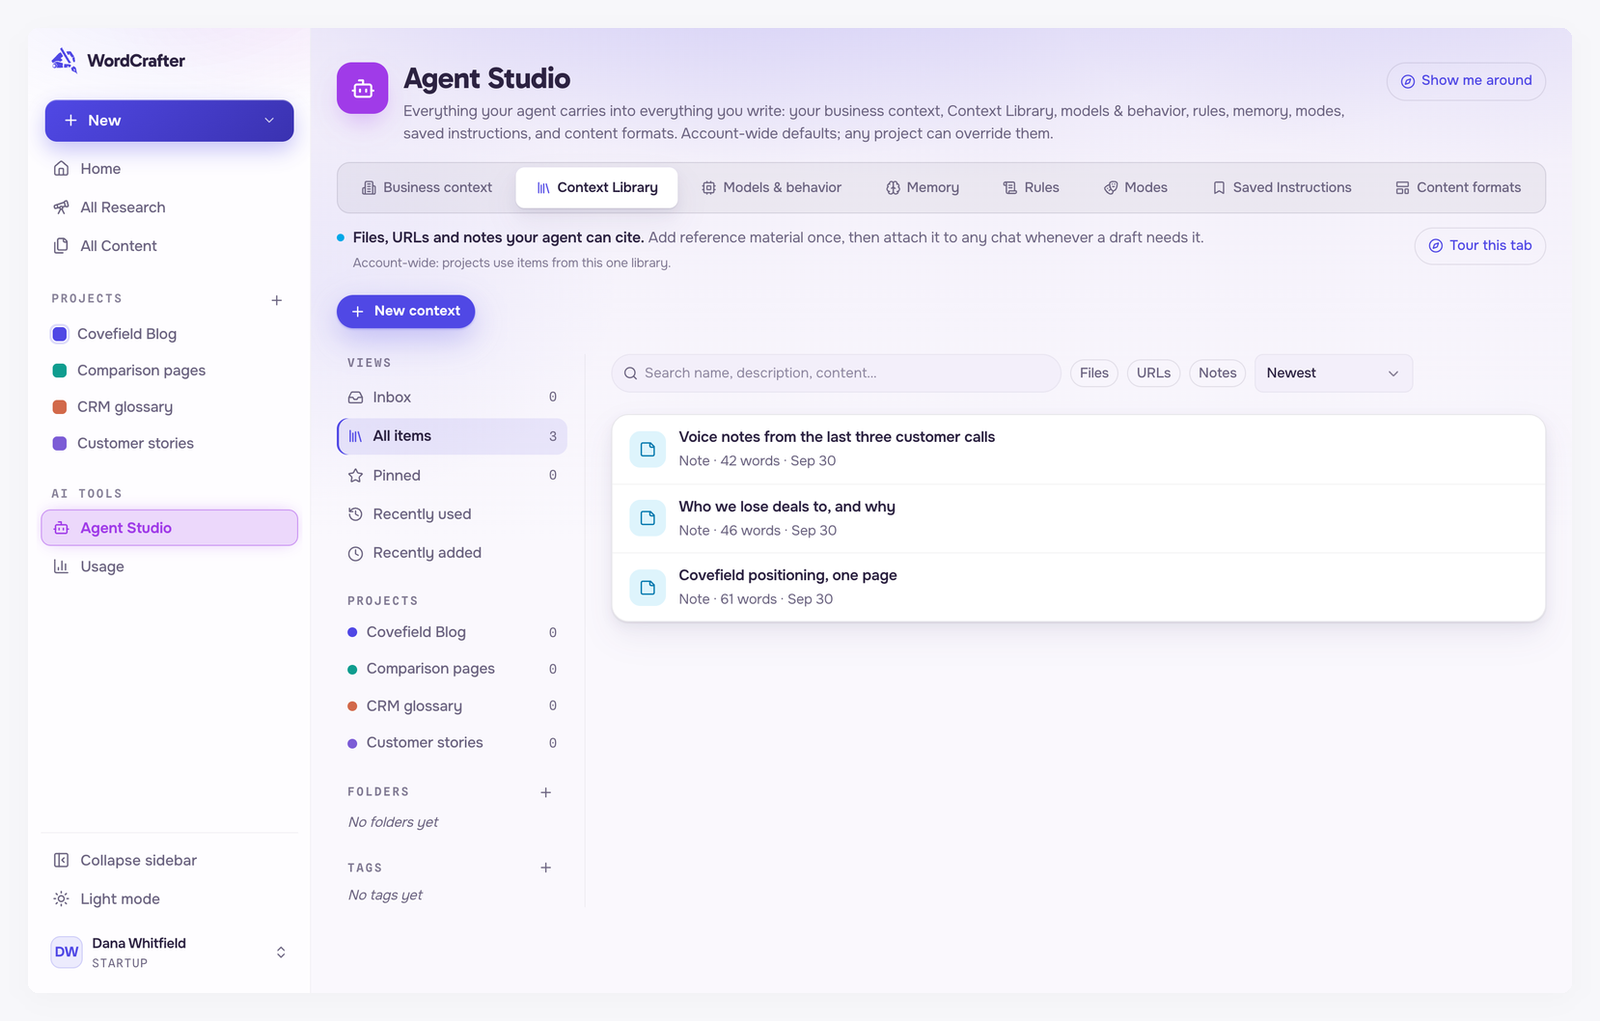Switch to Context Library tab

coord(597,188)
